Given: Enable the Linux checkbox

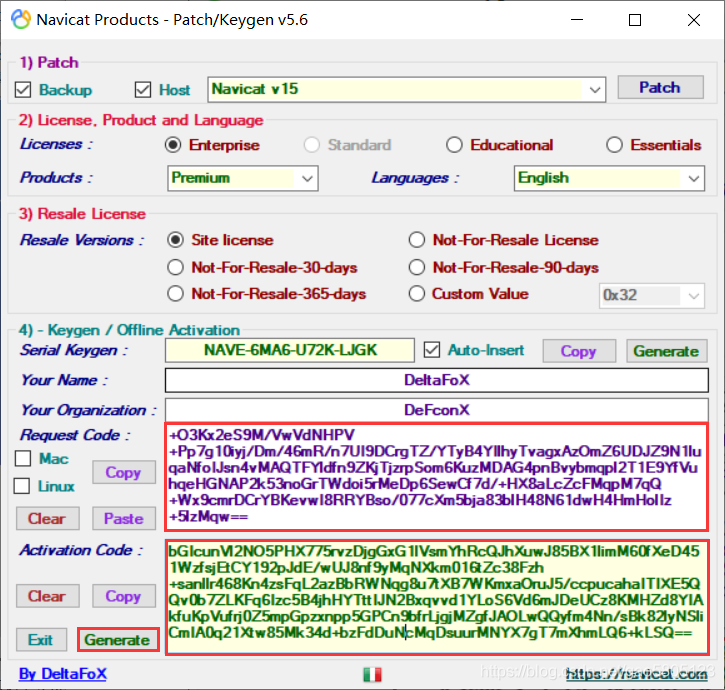Looking at the screenshot, I should pyautogui.click(x=22, y=486).
